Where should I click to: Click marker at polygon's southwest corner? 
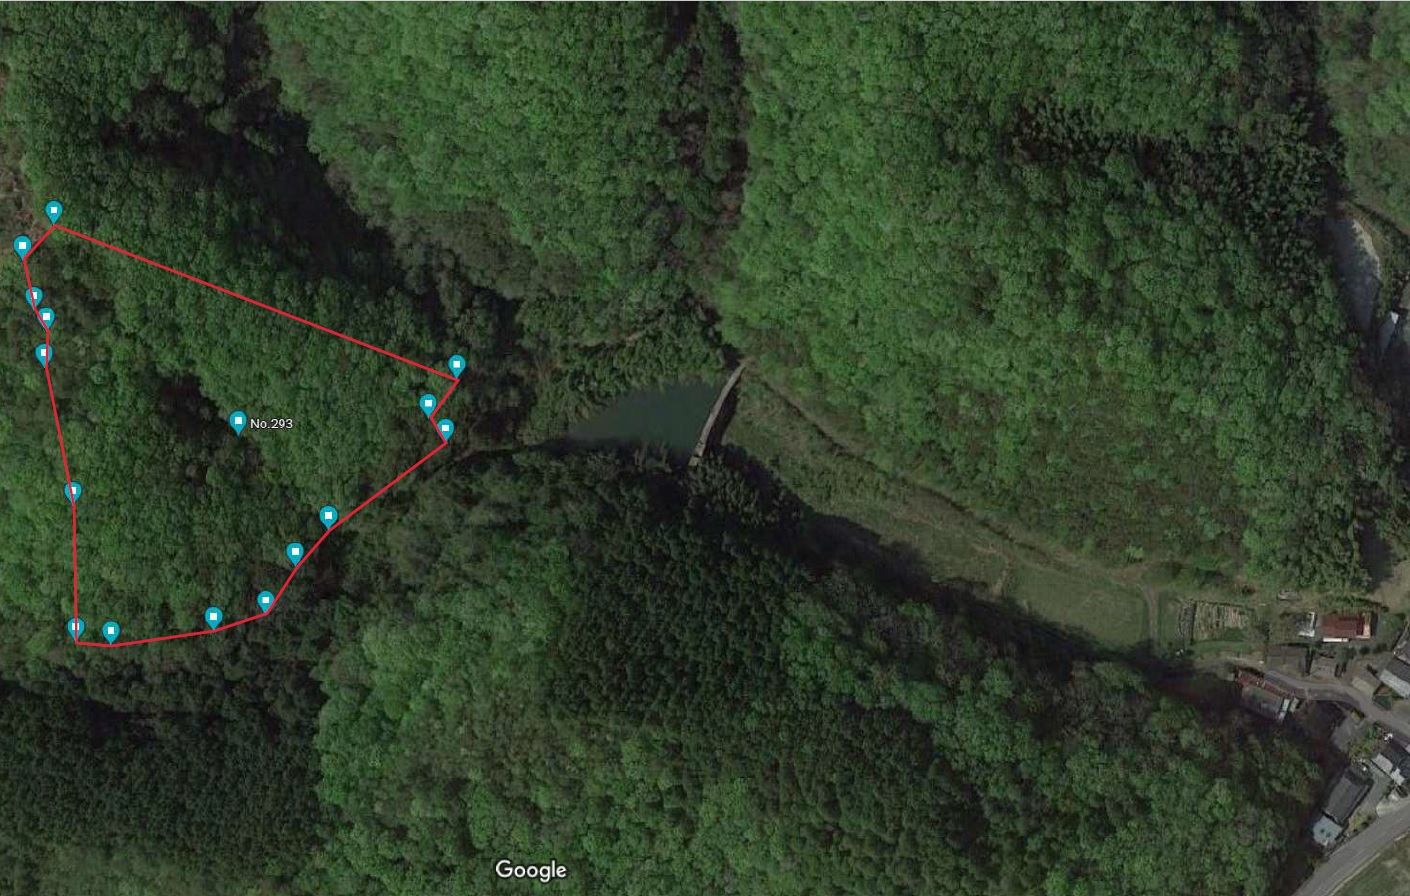click(76, 629)
